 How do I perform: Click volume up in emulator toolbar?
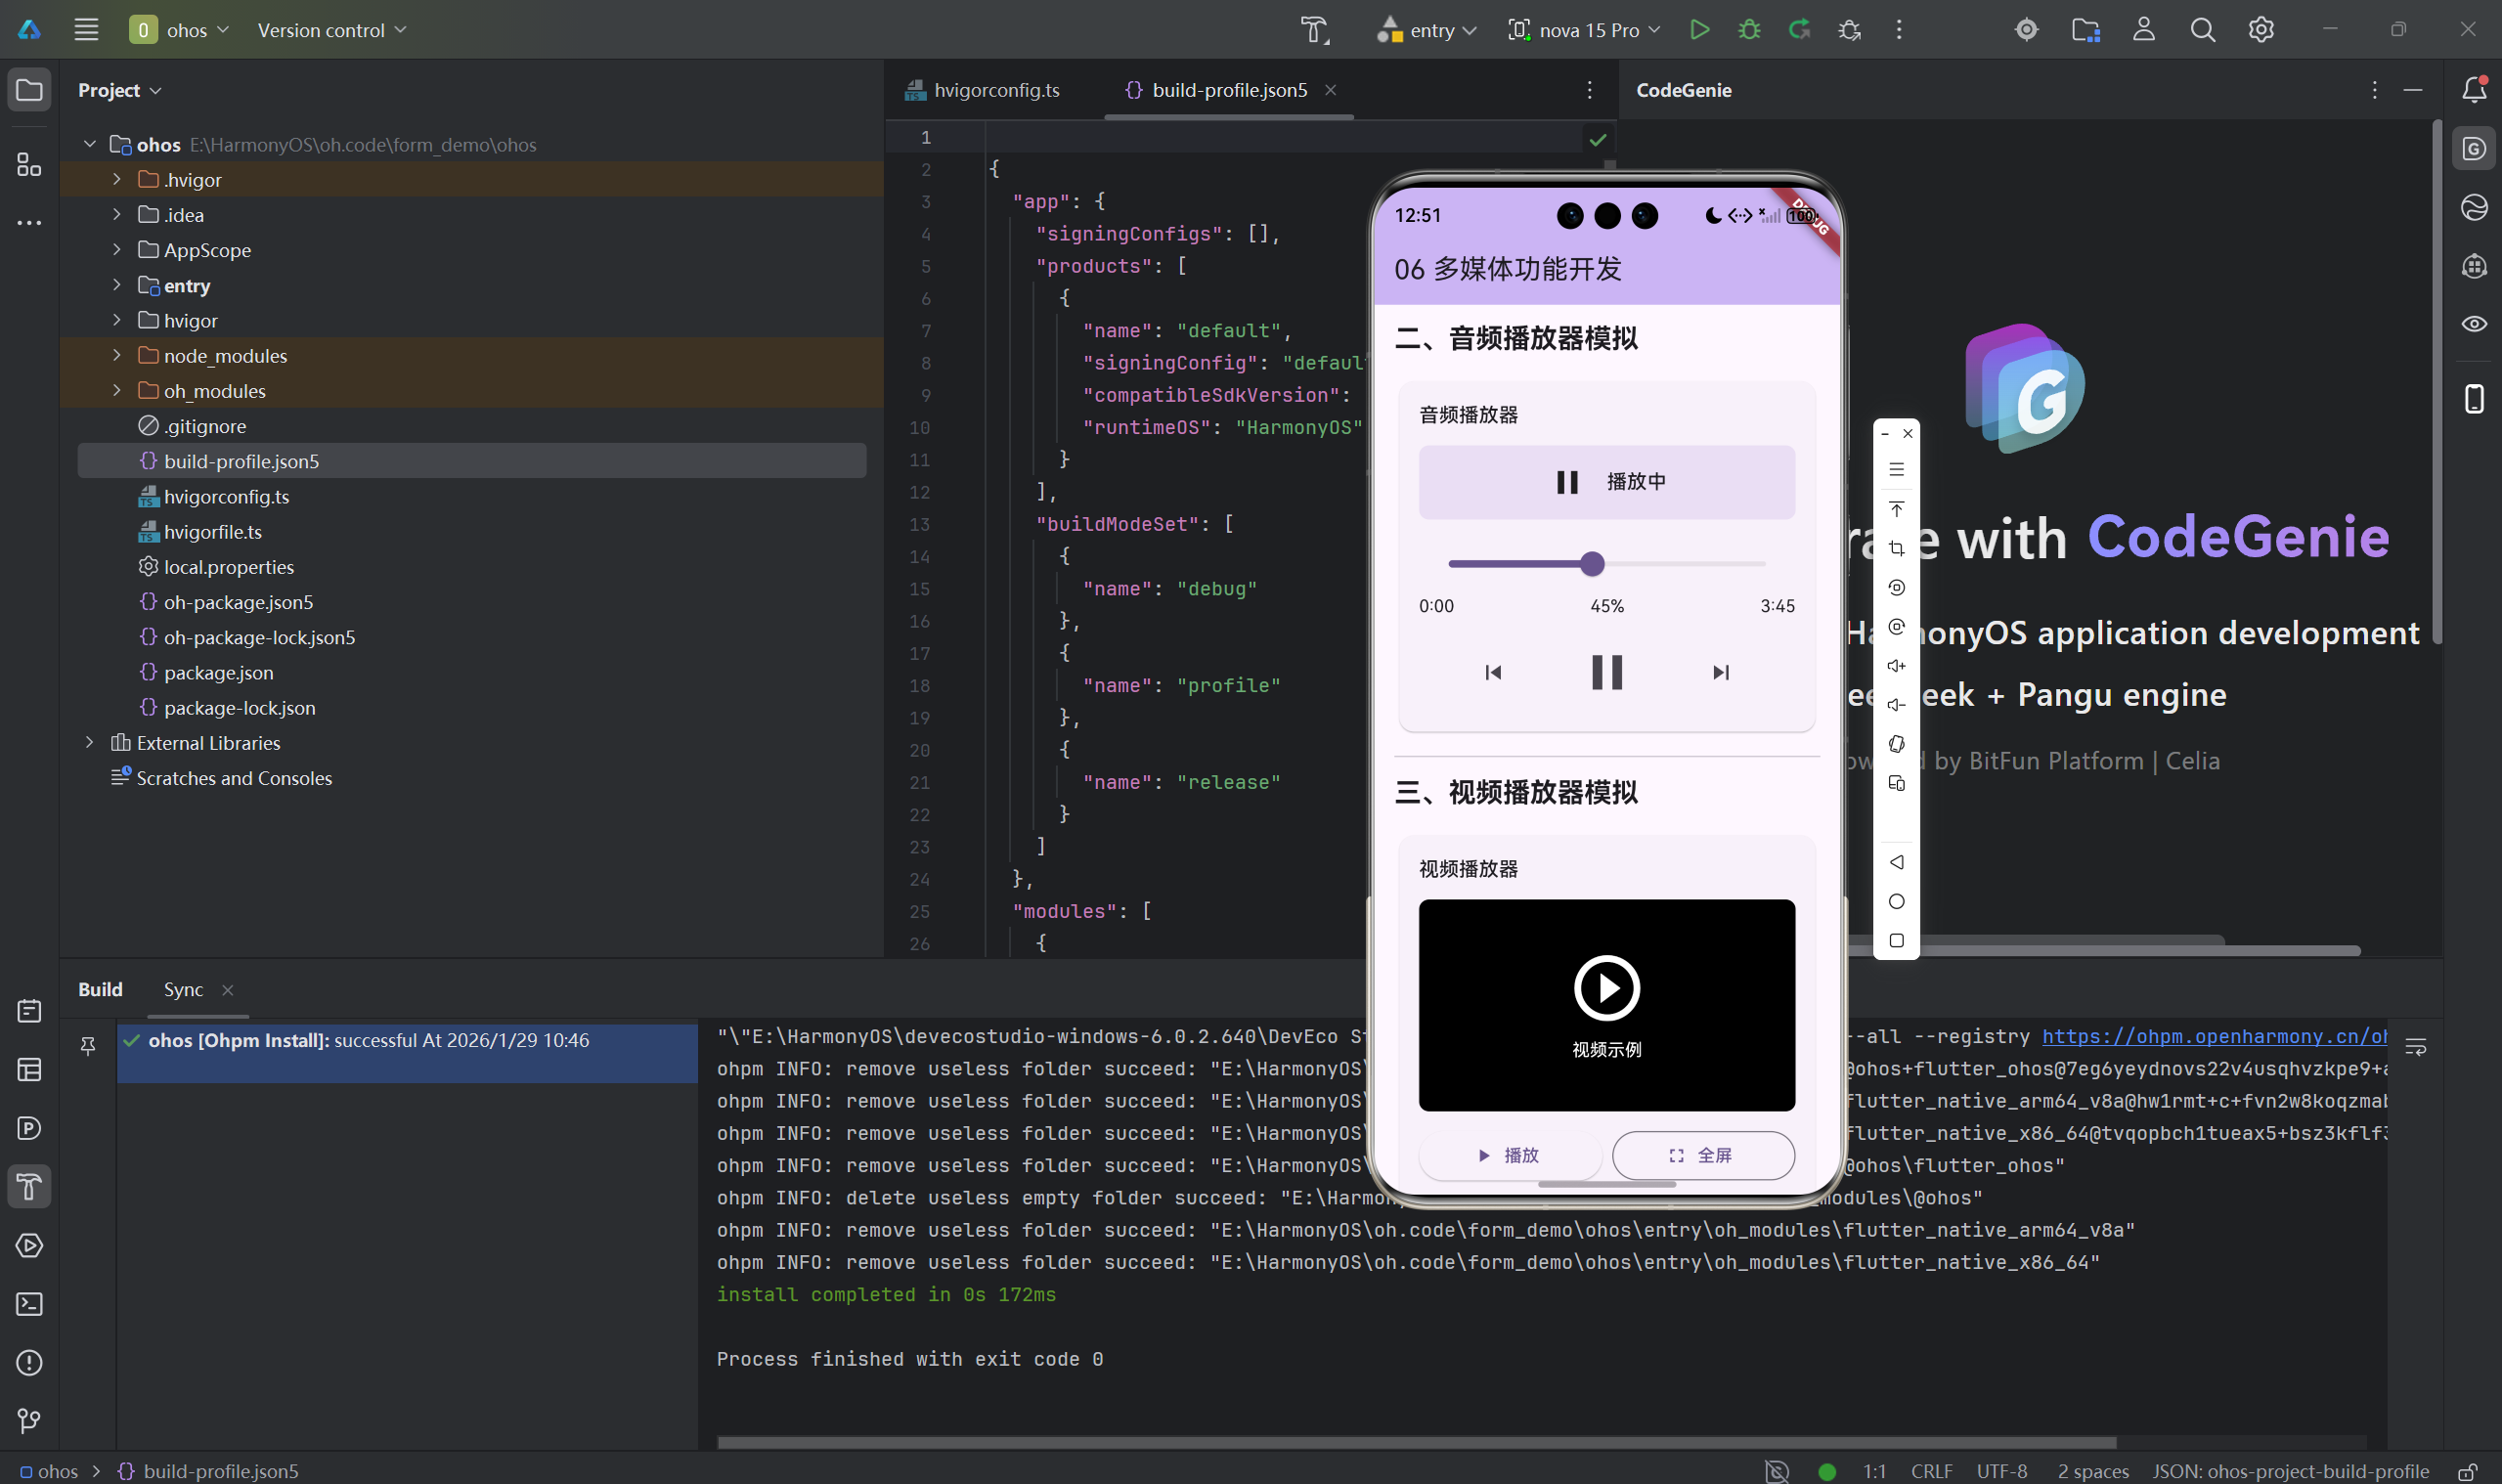[1896, 666]
